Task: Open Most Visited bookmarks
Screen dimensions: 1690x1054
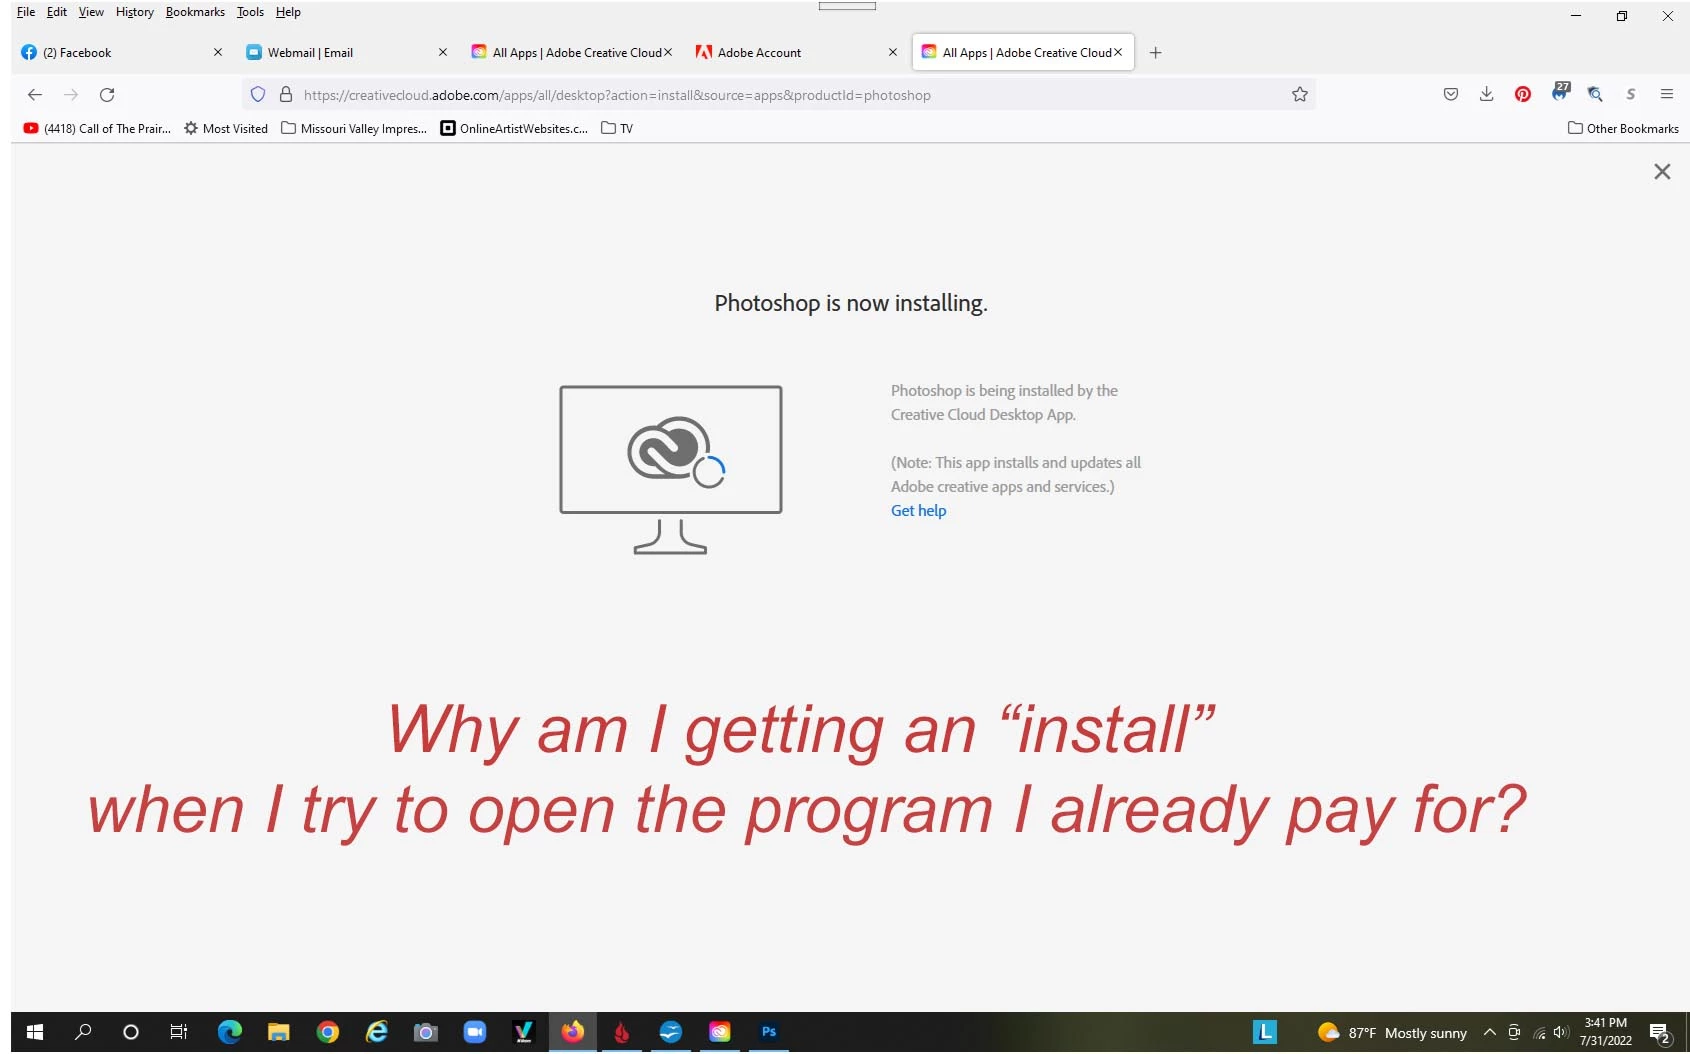Action: [x=226, y=128]
